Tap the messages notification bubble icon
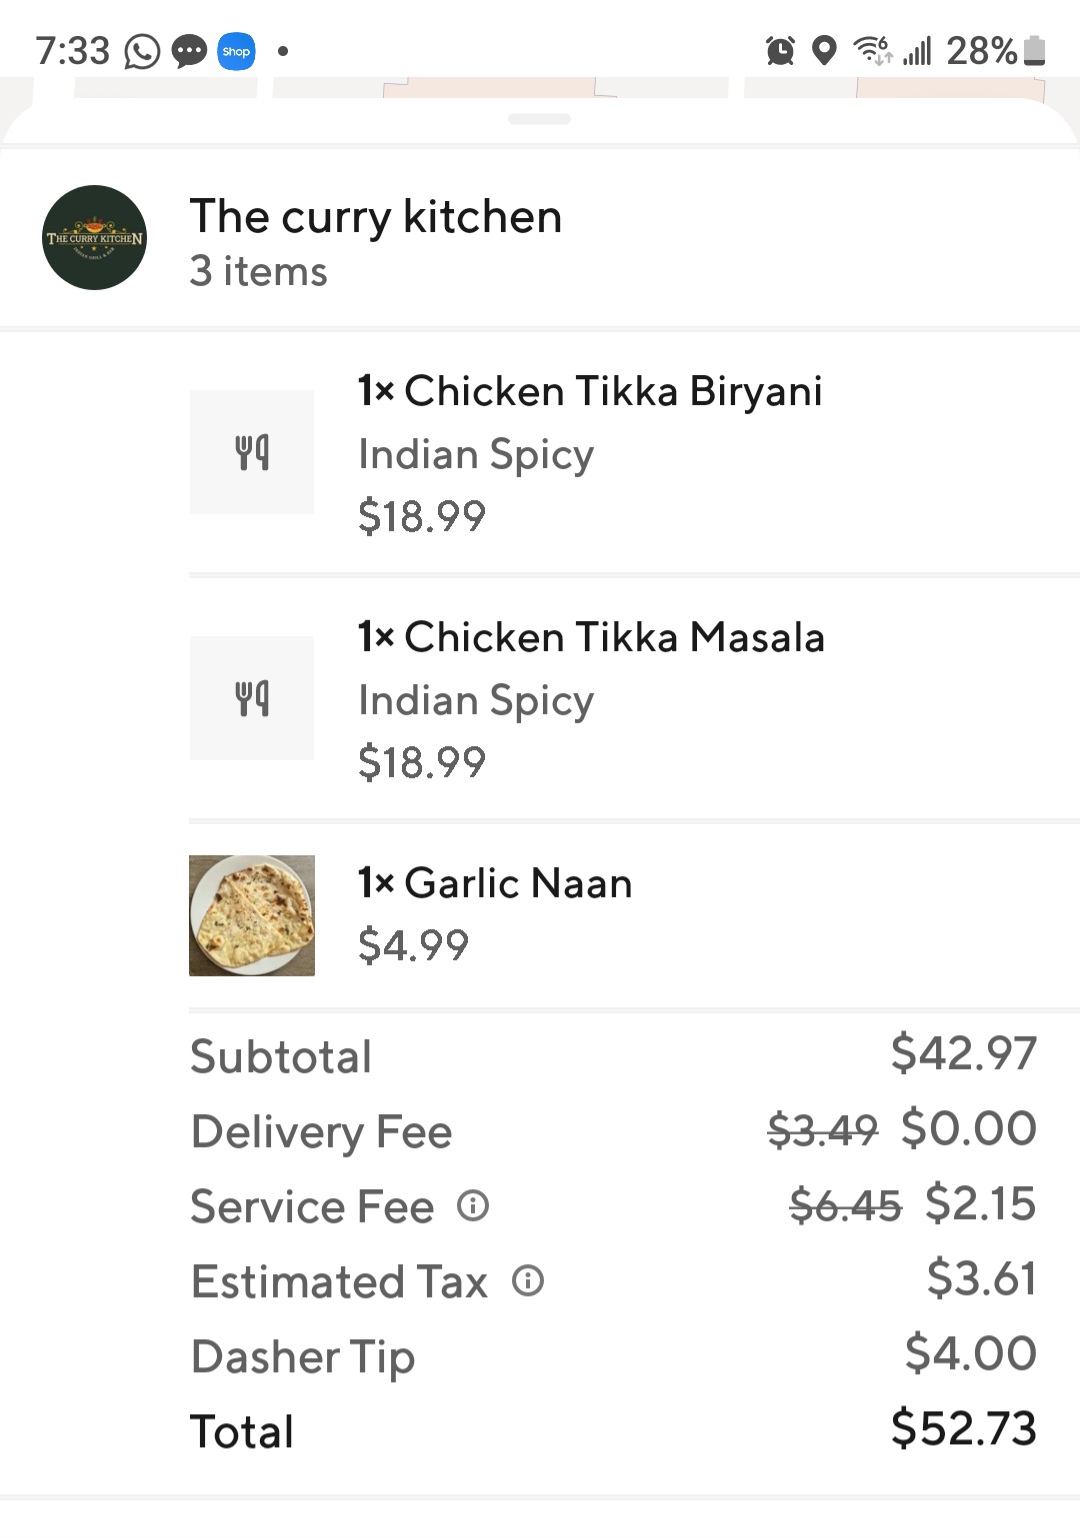 (x=189, y=51)
